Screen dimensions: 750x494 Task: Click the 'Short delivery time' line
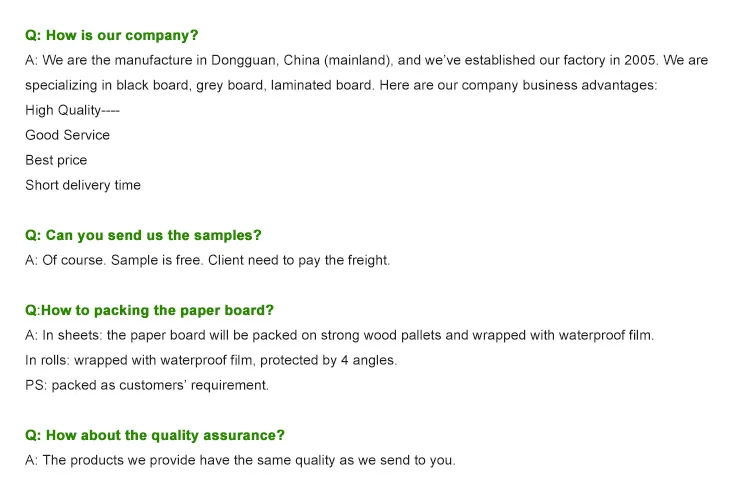[83, 185]
